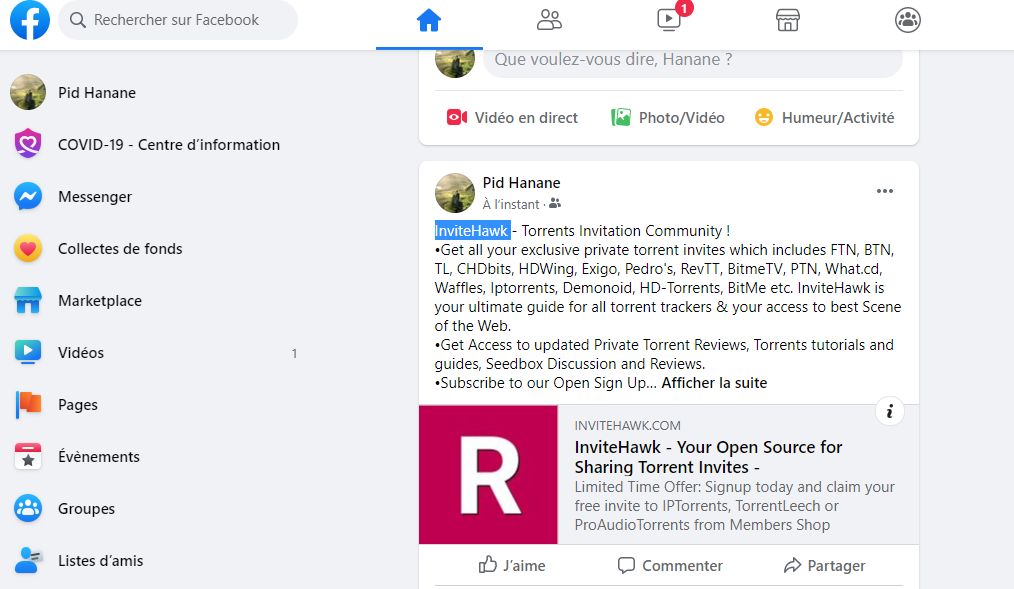
Task: Click the COVID-19 heart shield icon
Action: 28,144
